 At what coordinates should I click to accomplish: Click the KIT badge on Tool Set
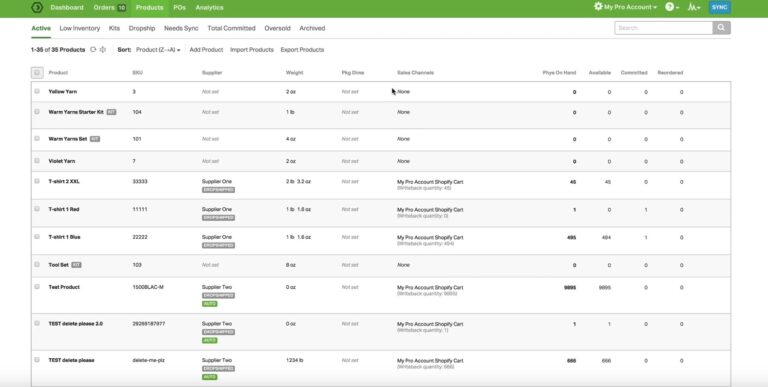[x=76, y=265]
